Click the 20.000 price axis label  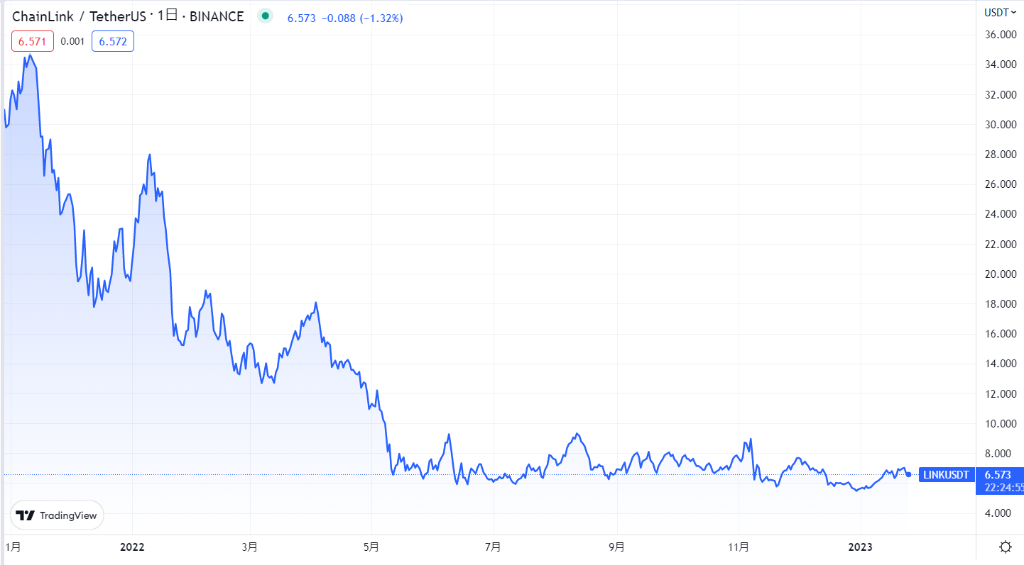(1000, 274)
